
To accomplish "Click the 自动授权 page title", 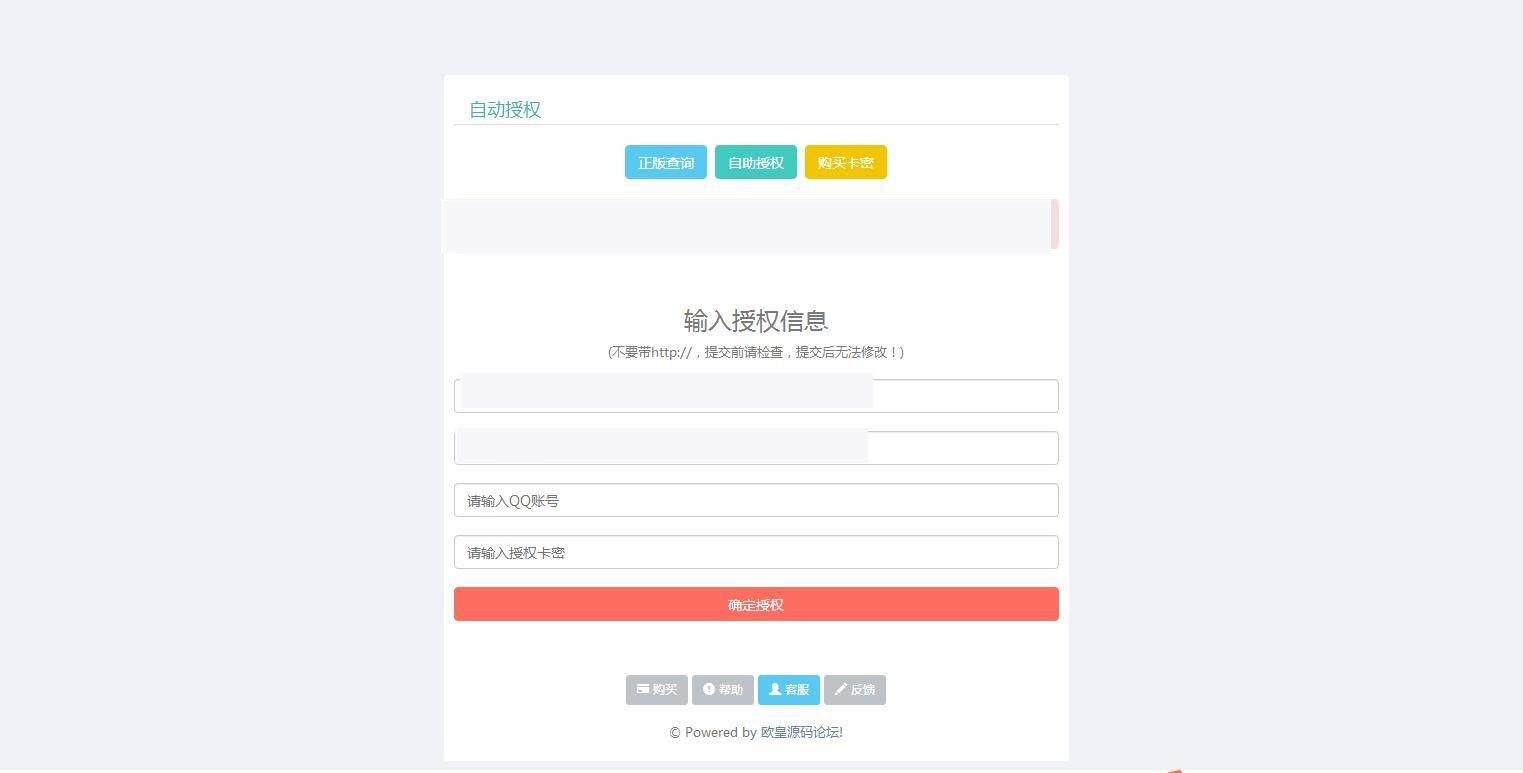I will tap(504, 110).
